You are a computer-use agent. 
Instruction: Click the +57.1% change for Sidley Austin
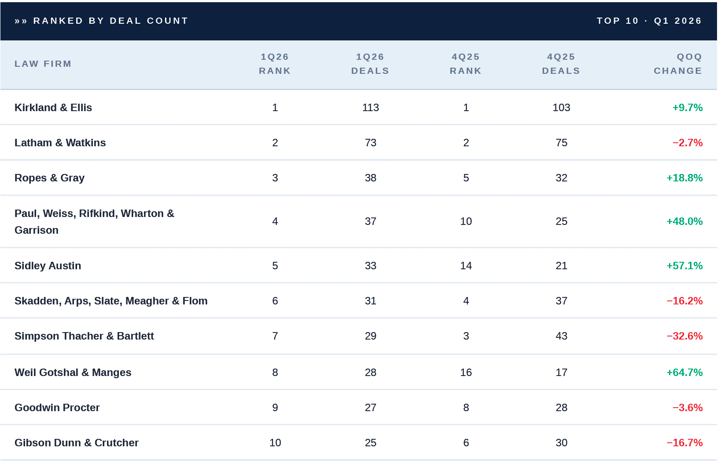pos(685,266)
